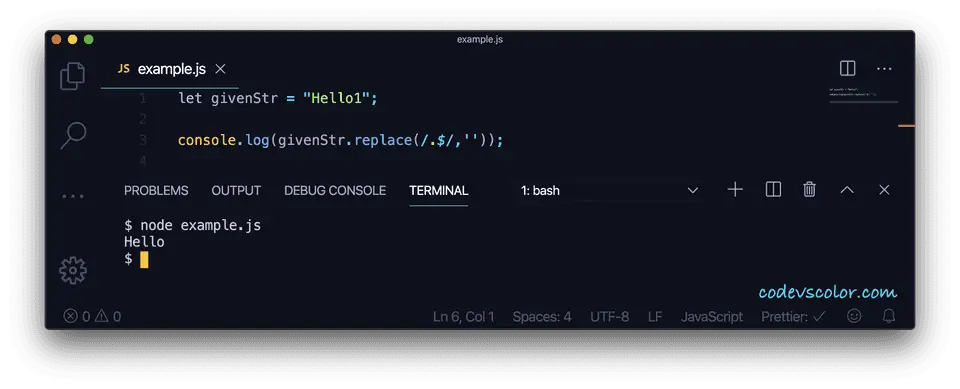Change end of line sequence LF
The image size is (960, 389).
coord(655,317)
